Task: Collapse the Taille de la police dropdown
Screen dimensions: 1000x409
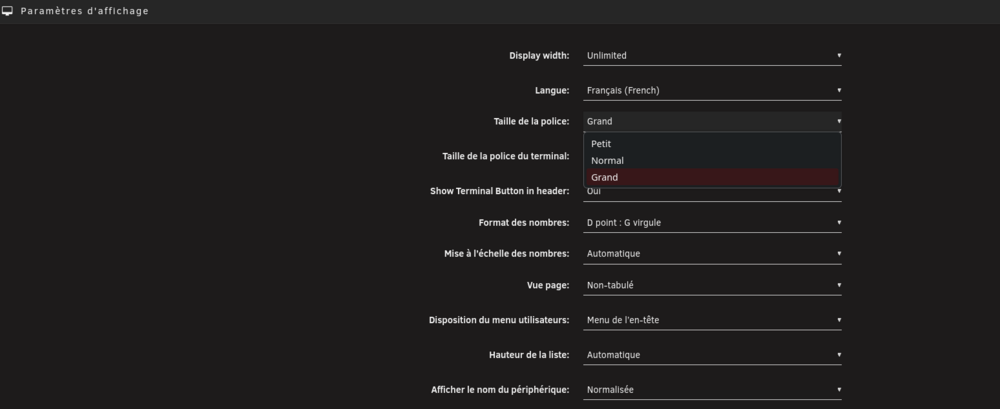Action: point(712,121)
